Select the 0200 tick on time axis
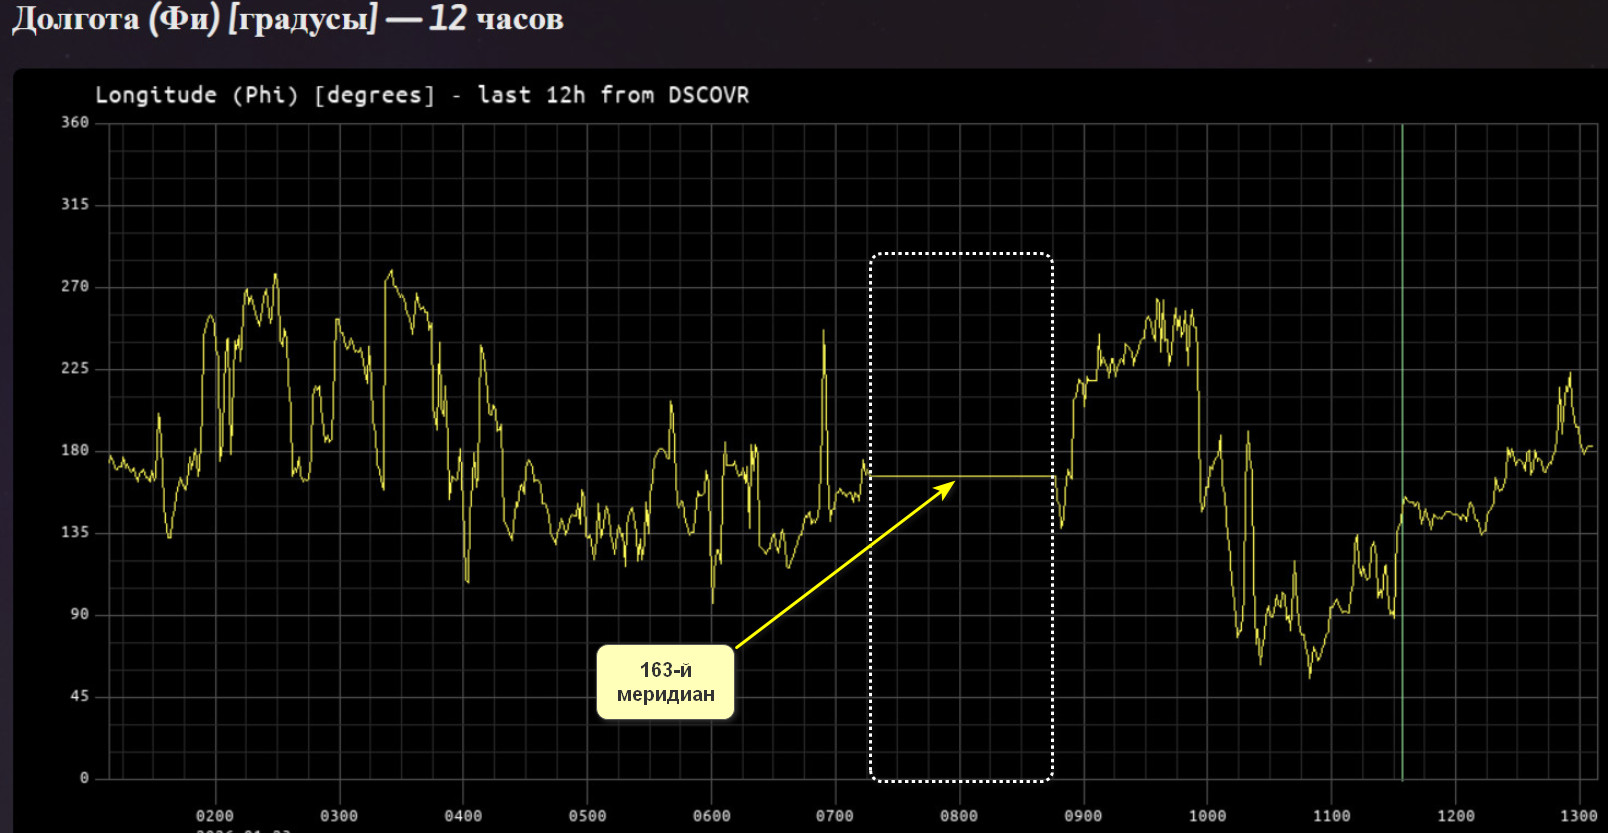 (x=215, y=816)
